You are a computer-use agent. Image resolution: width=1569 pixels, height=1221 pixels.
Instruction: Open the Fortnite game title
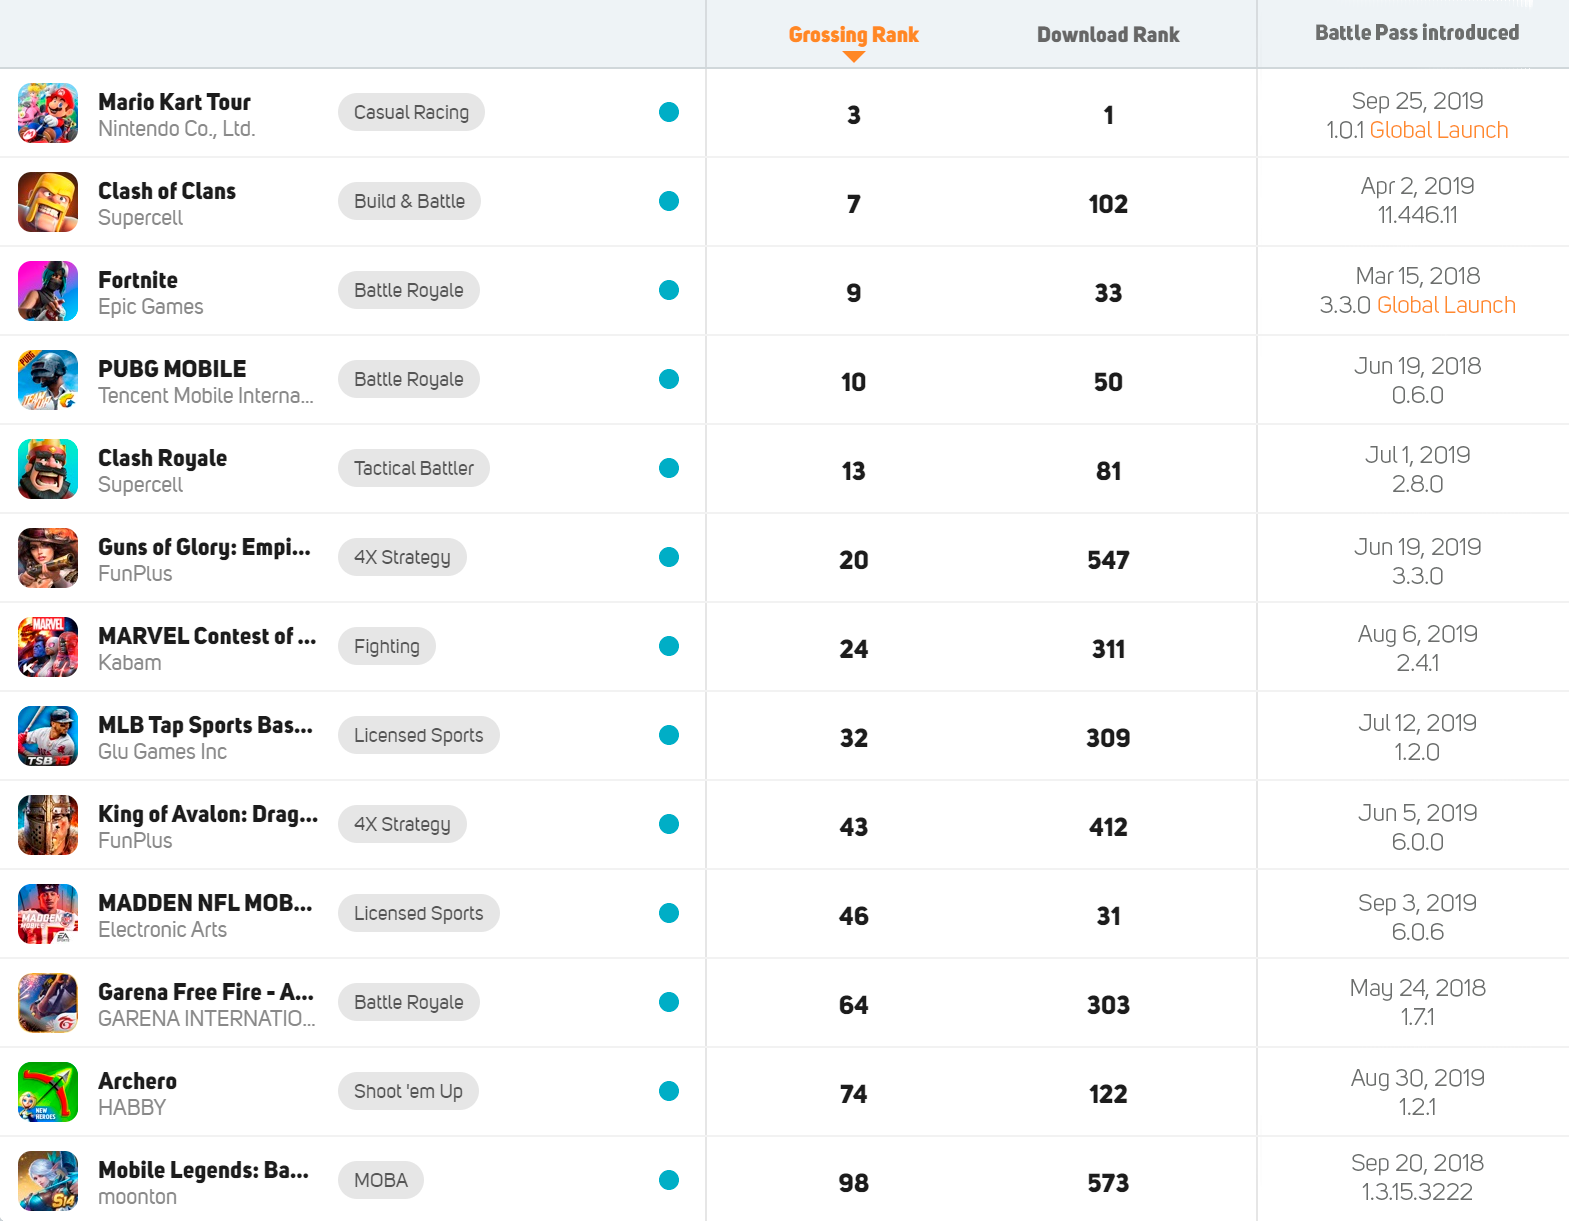click(x=138, y=280)
